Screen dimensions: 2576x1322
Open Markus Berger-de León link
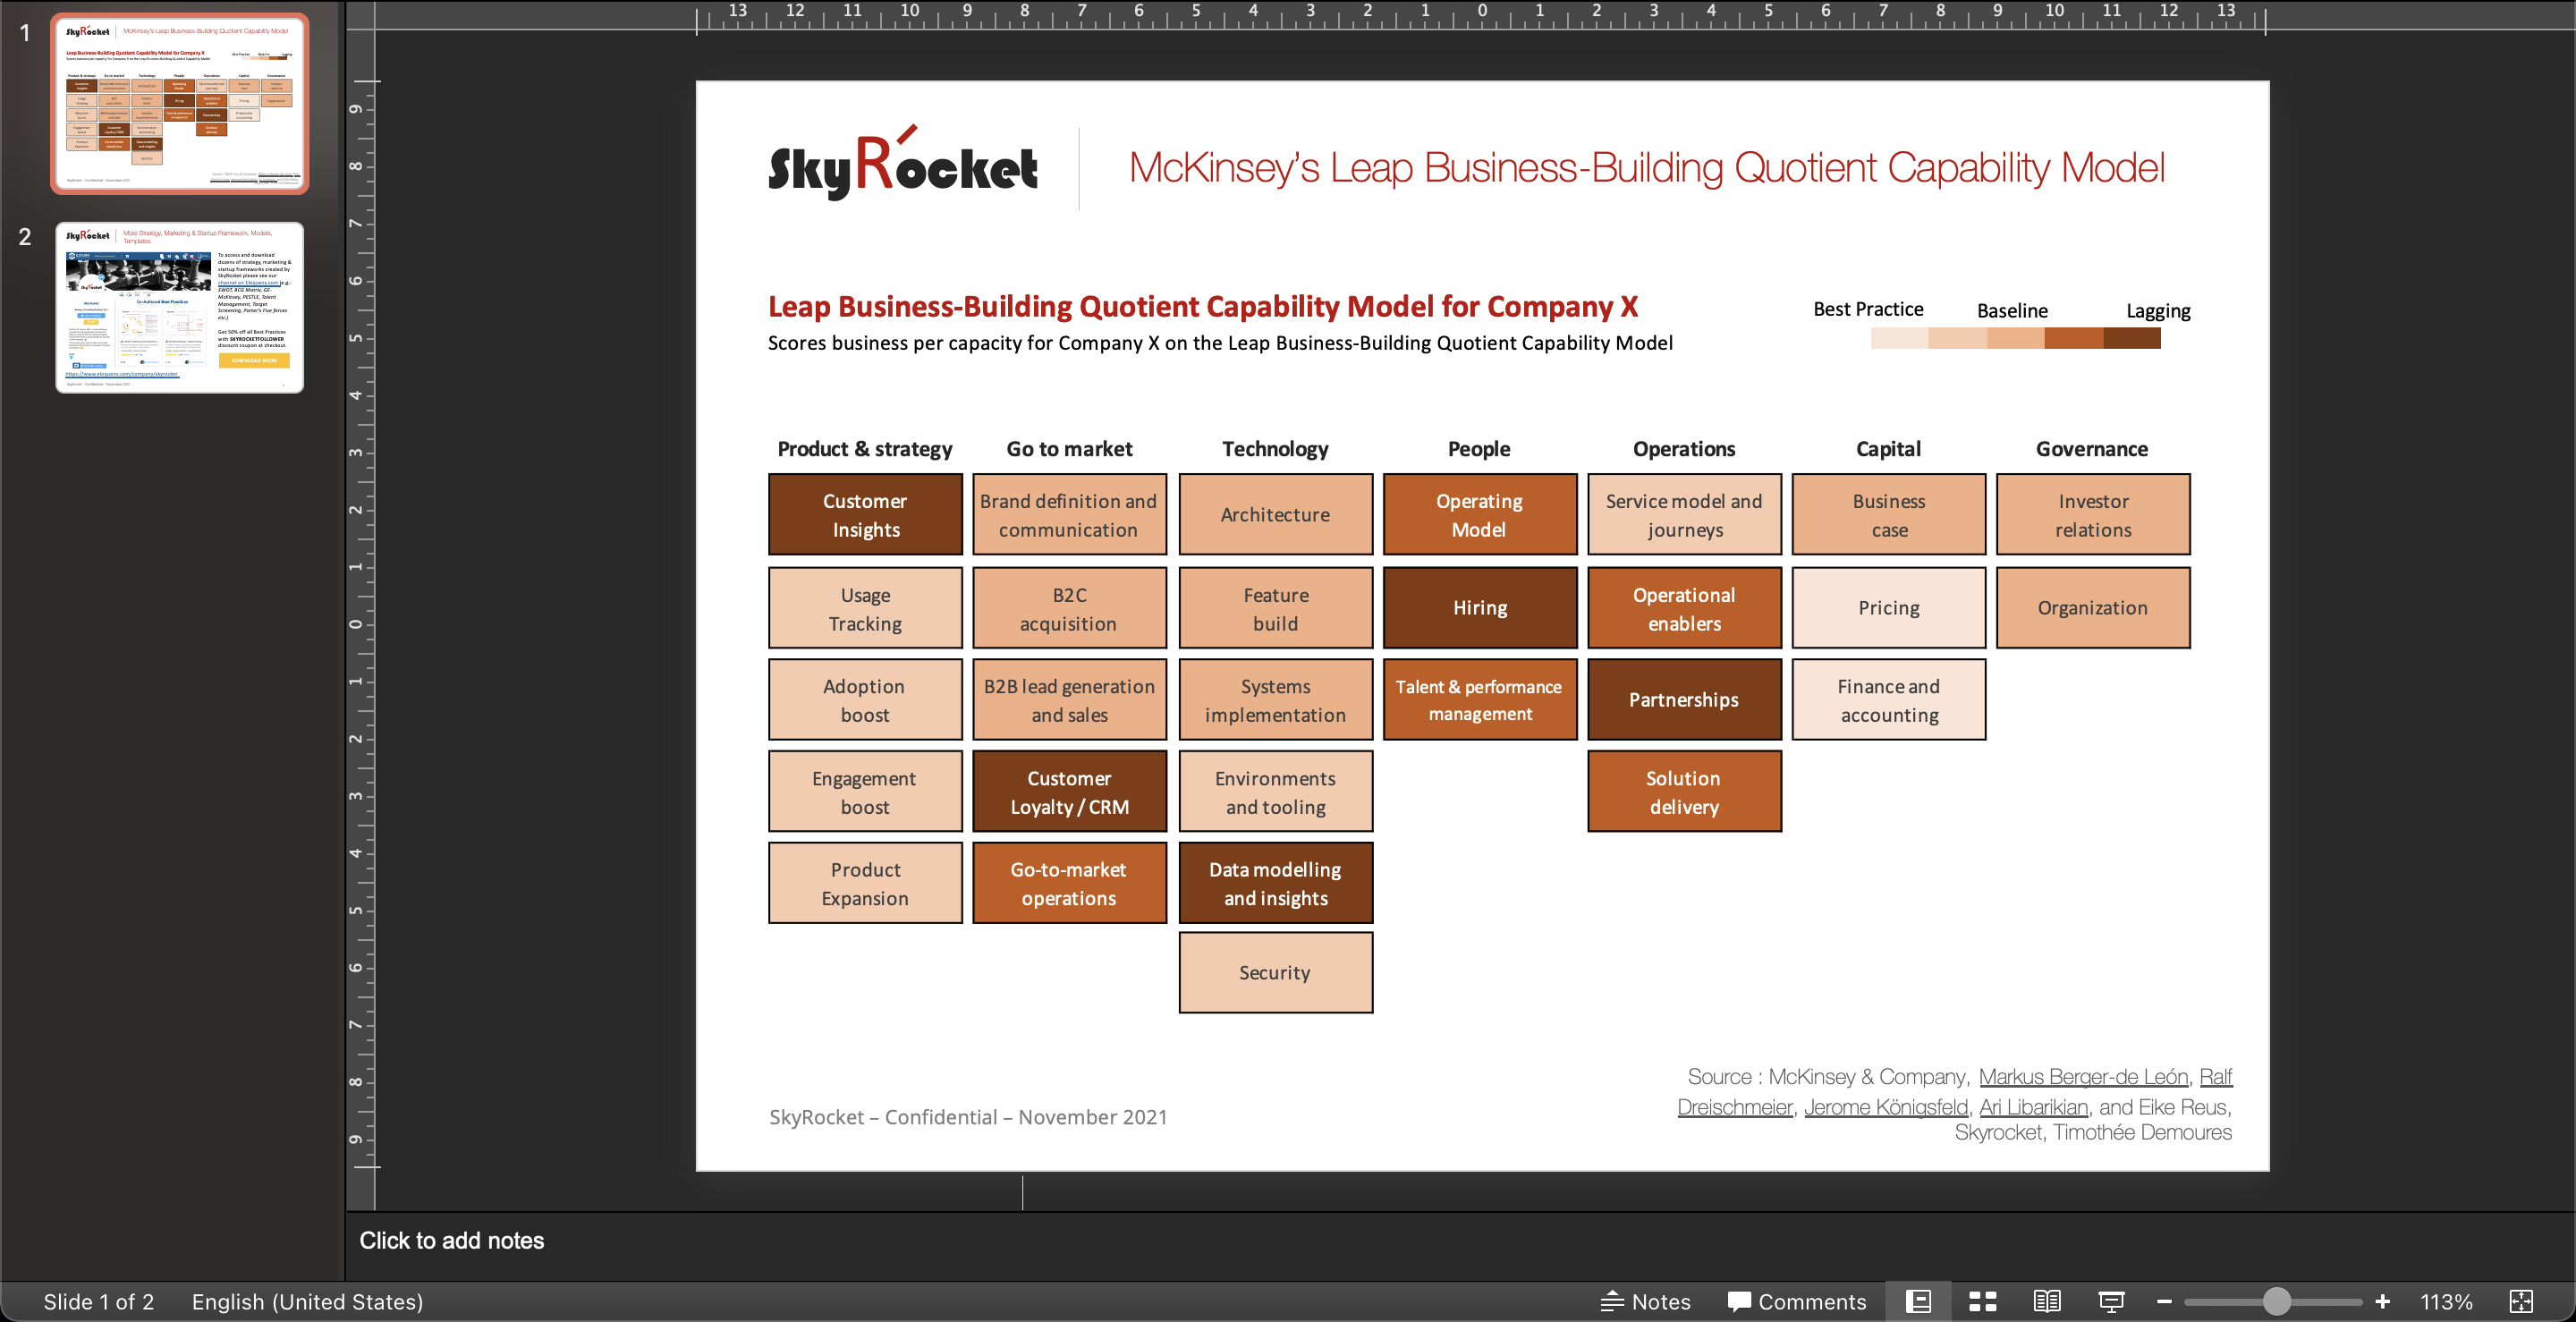2083,1076
